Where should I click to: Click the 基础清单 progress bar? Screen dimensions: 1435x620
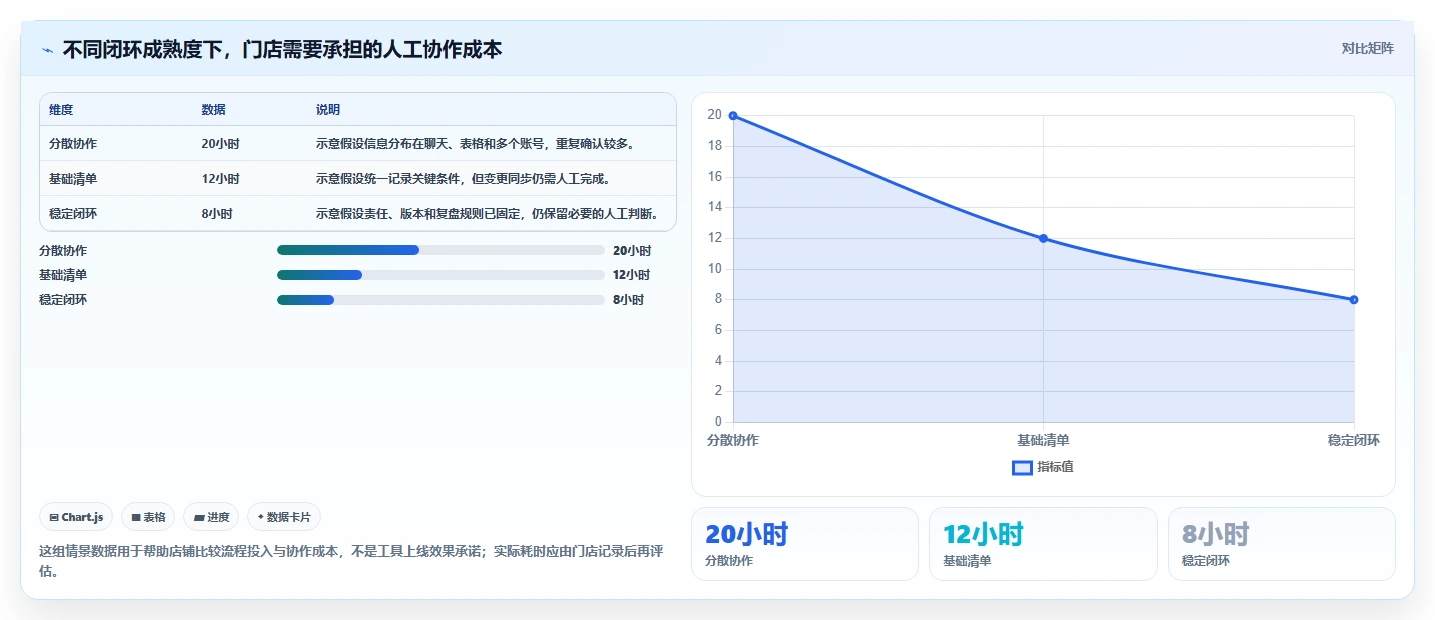pos(440,275)
